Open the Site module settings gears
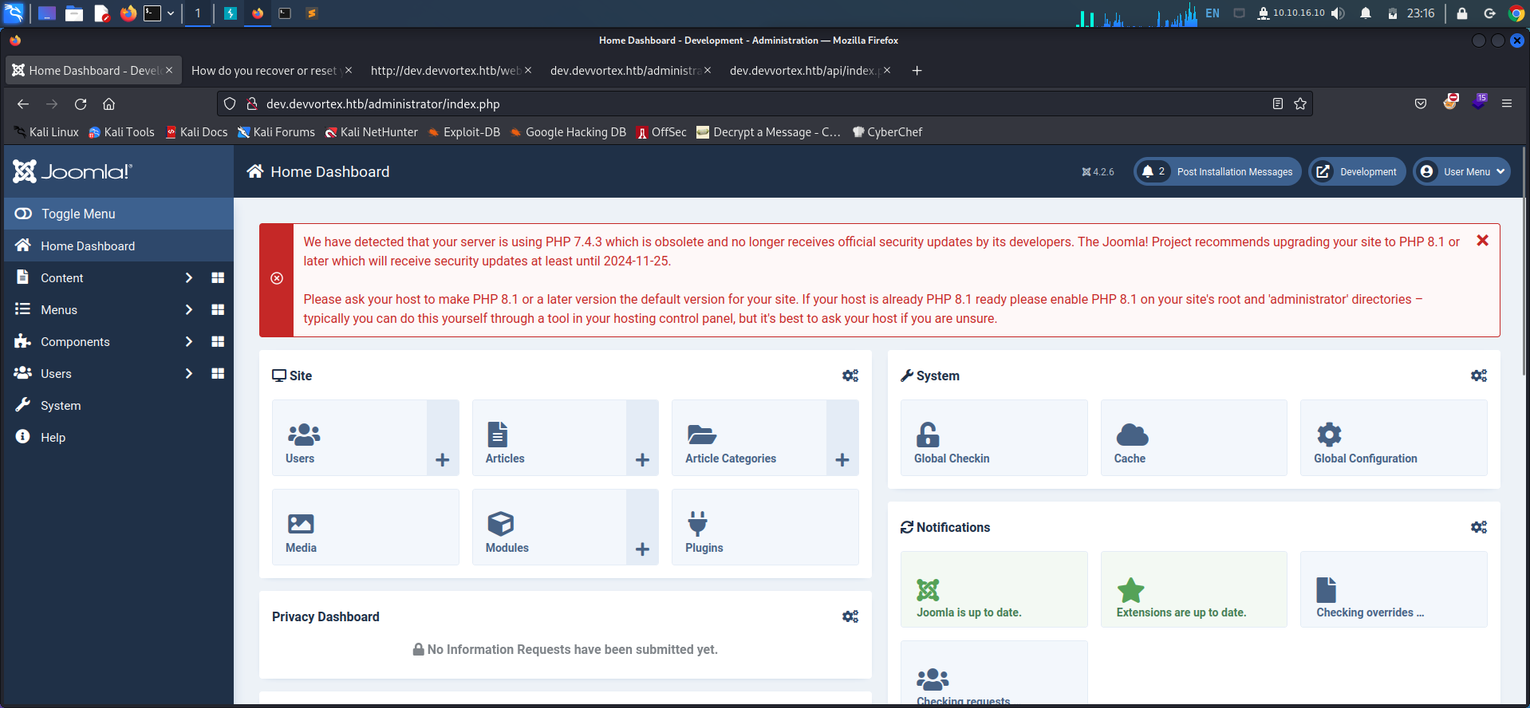1530x708 pixels. pyautogui.click(x=850, y=376)
